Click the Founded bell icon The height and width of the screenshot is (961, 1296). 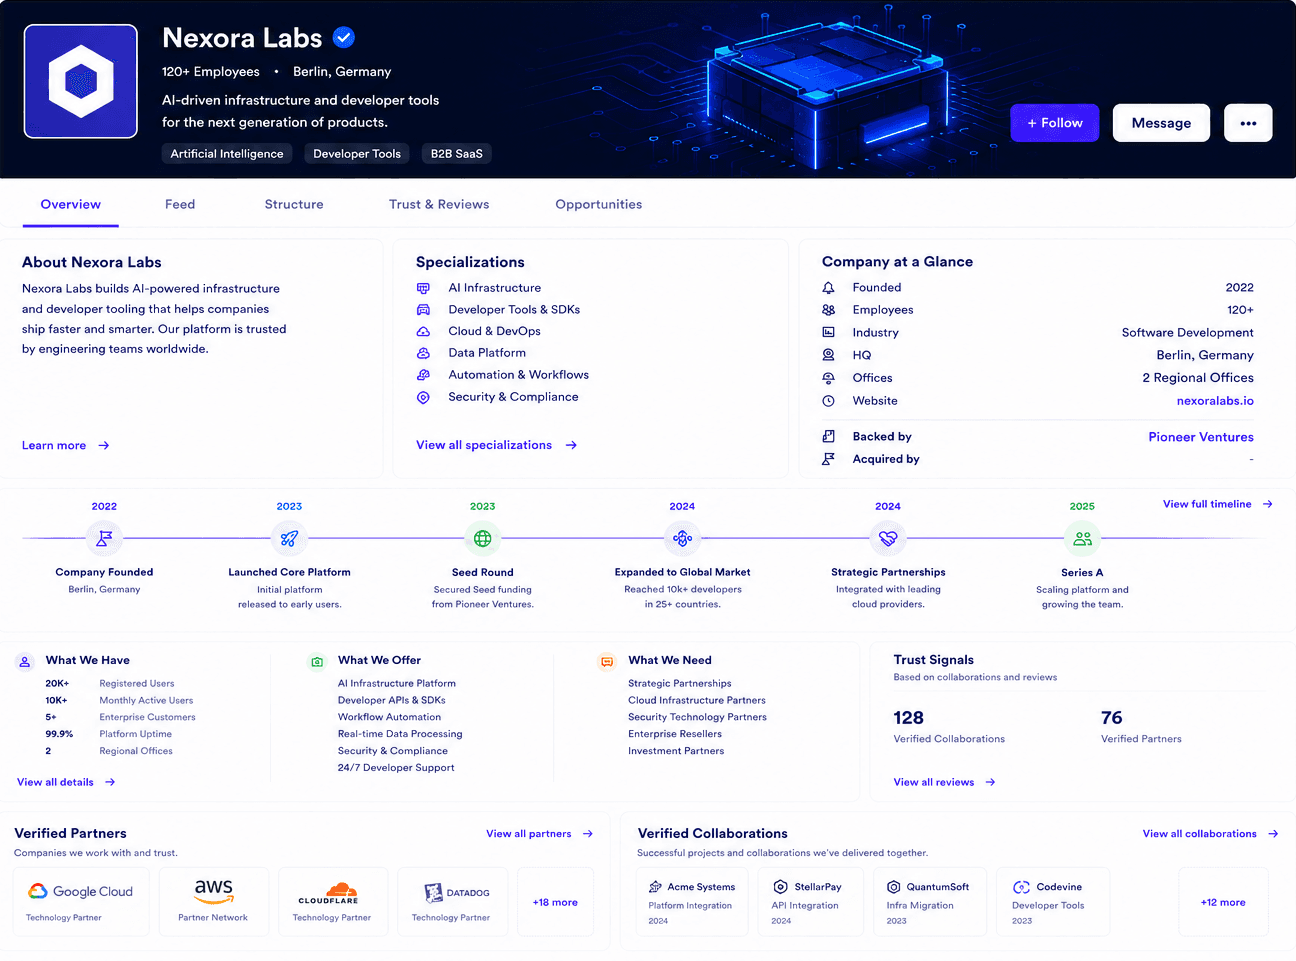[x=828, y=288]
